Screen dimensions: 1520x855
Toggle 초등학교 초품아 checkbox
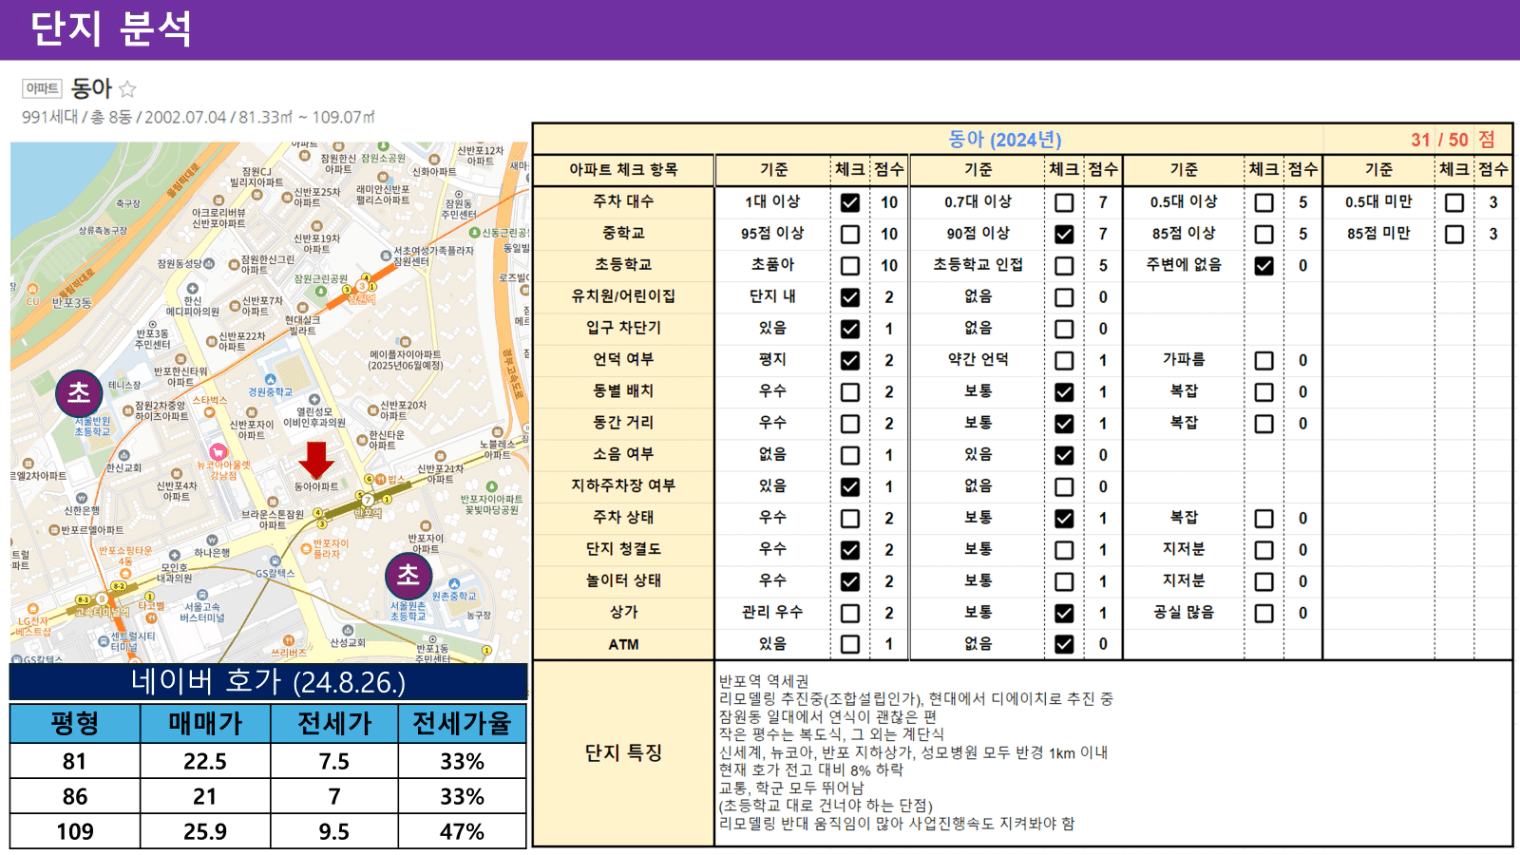pyautogui.click(x=850, y=266)
